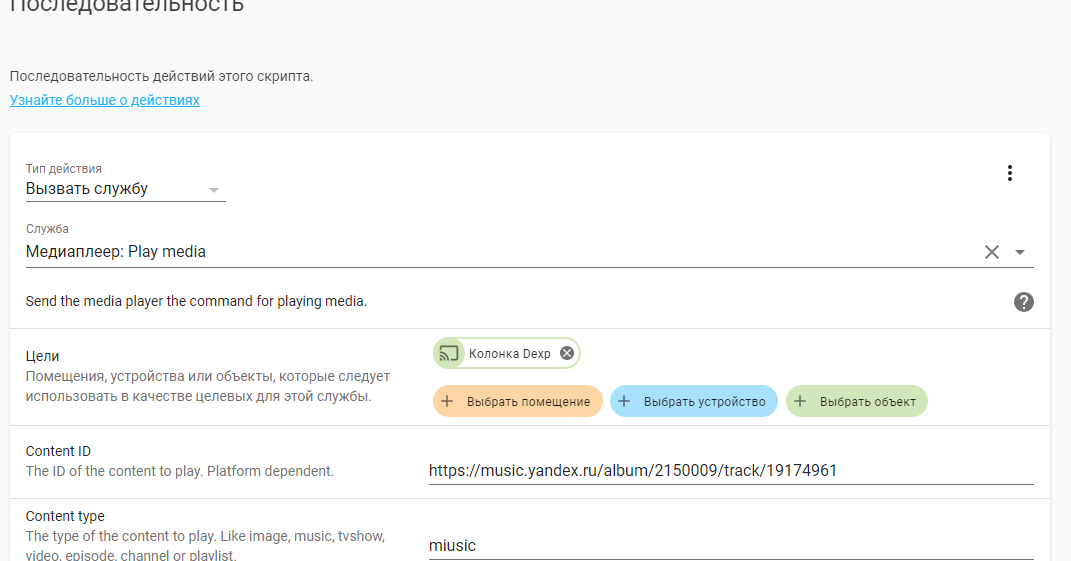Expand the Служба service dropdown arrow
Screen dimensions: 1071x561
1020,252
